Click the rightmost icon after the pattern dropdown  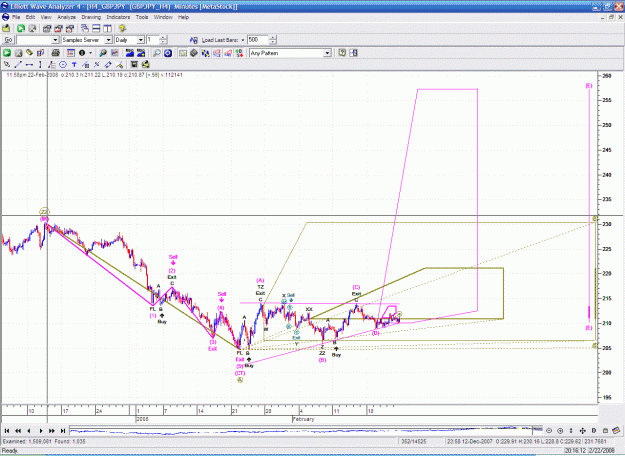click(x=353, y=53)
